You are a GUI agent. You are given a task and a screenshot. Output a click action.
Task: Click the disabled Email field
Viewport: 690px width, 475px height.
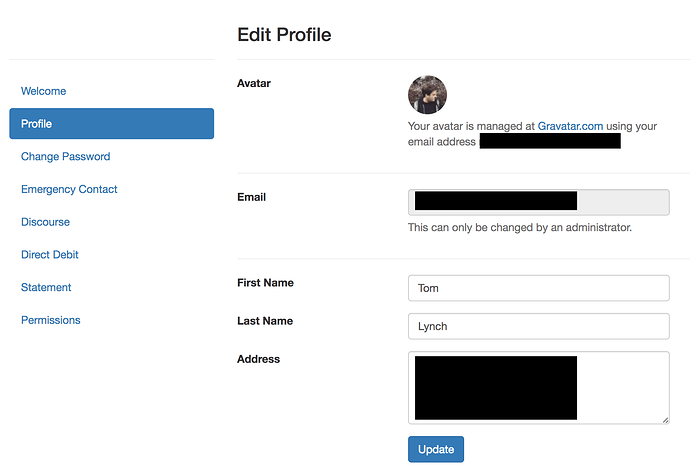click(x=539, y=203)
